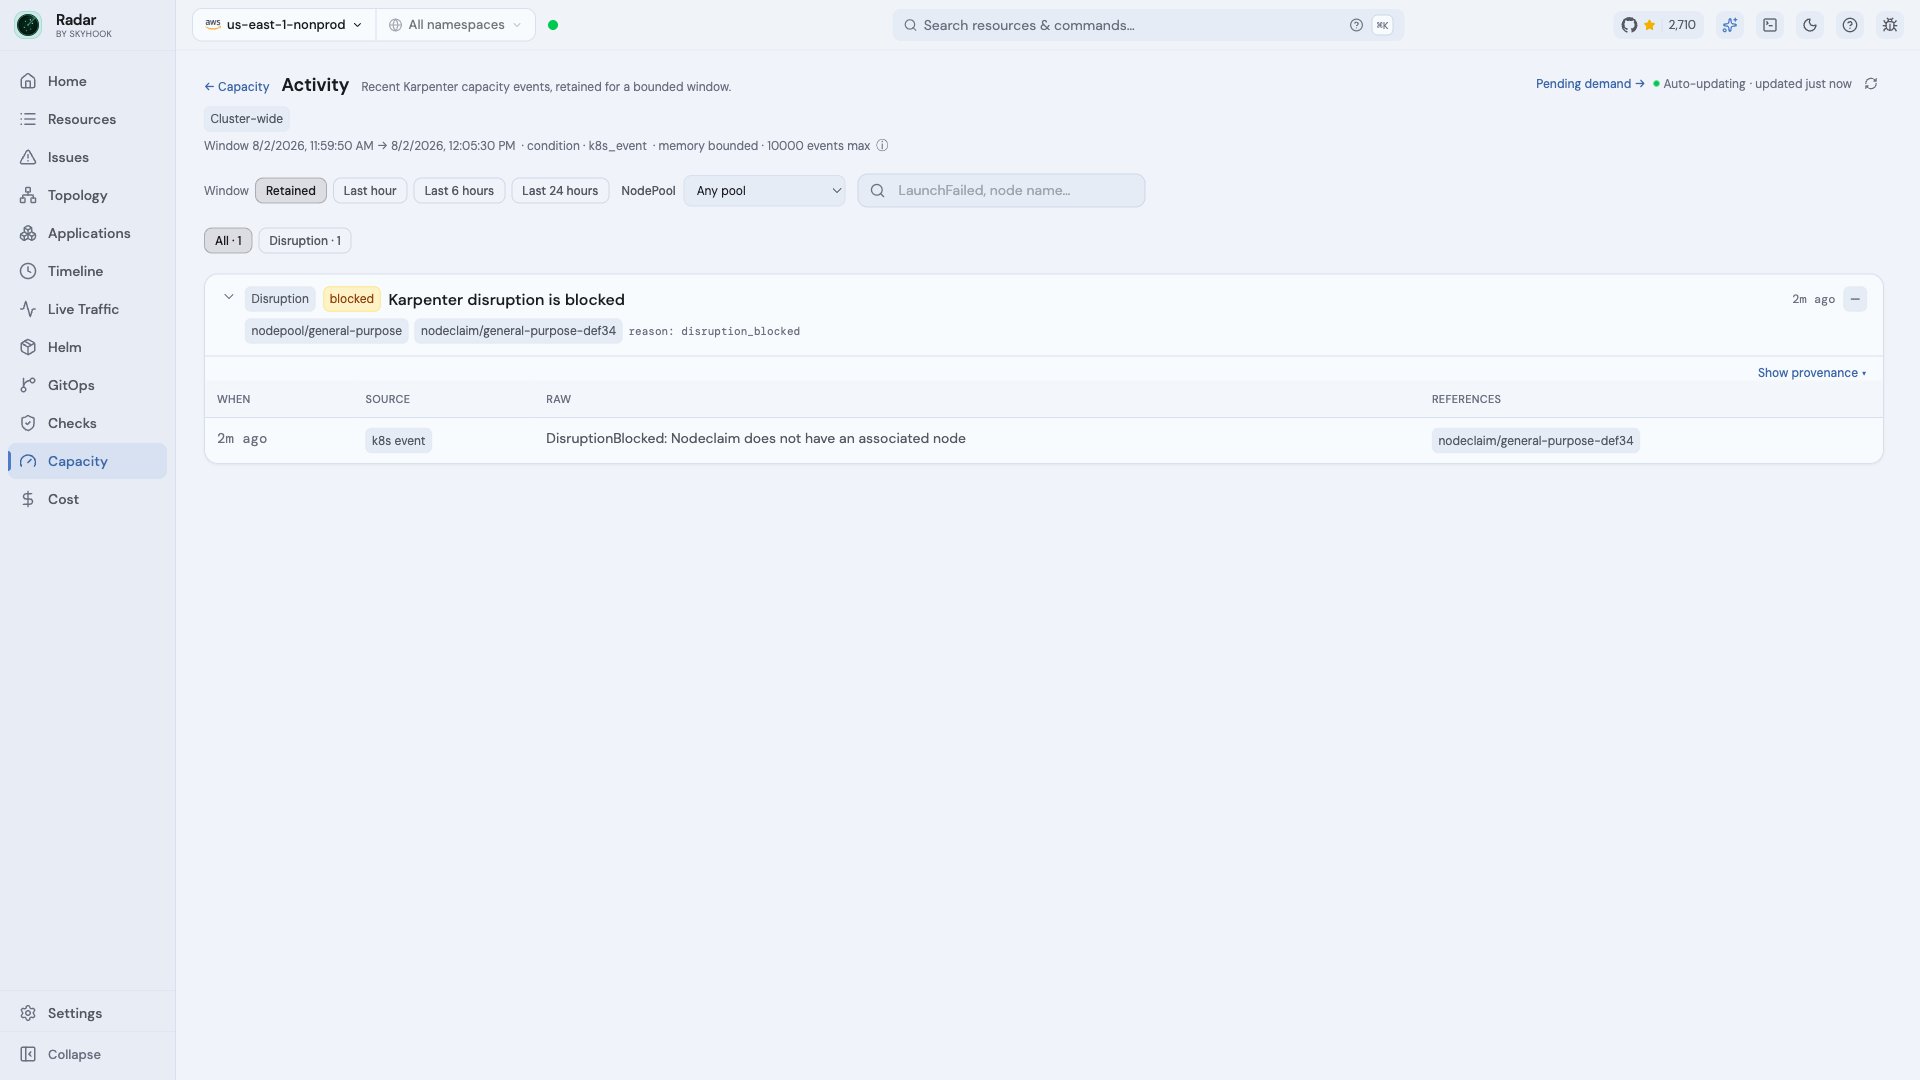Select Capacity in the sidebar
Image resolution: width=1920 pixels, height=1080 pixels.
87,461
